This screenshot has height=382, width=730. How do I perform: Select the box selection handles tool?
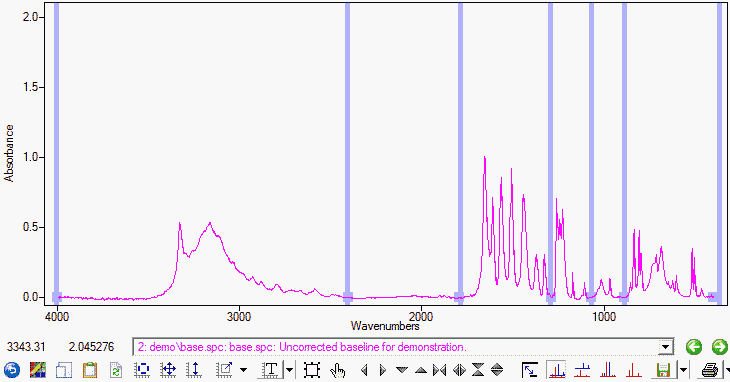click(312, 370)
